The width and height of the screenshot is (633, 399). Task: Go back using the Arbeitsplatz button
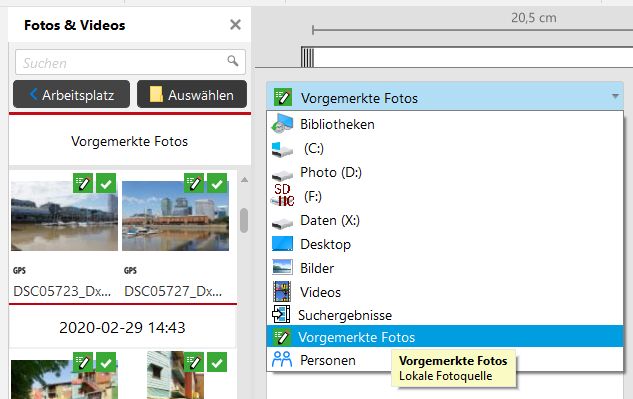[x=71, y=94]
